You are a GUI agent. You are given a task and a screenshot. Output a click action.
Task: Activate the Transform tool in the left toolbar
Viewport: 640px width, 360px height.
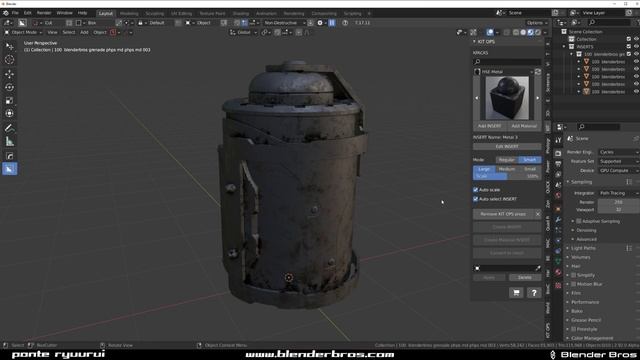9,113
